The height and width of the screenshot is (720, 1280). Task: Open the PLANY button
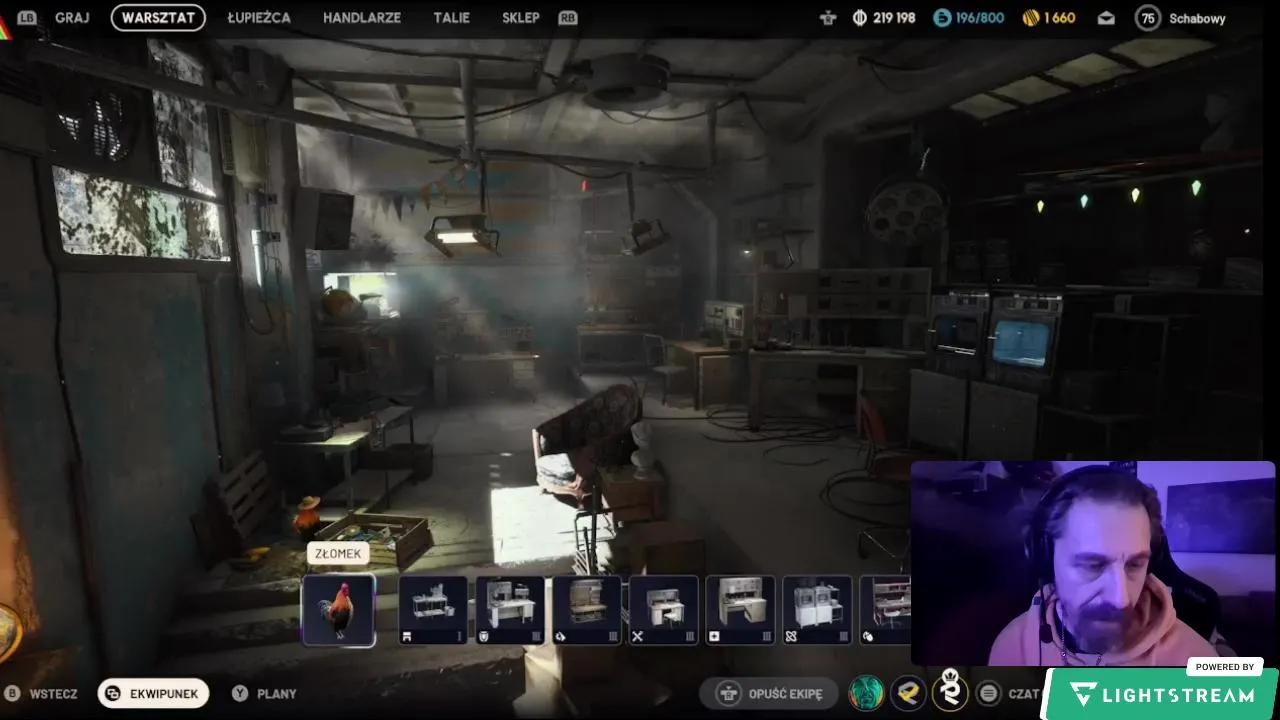[264, 693]
